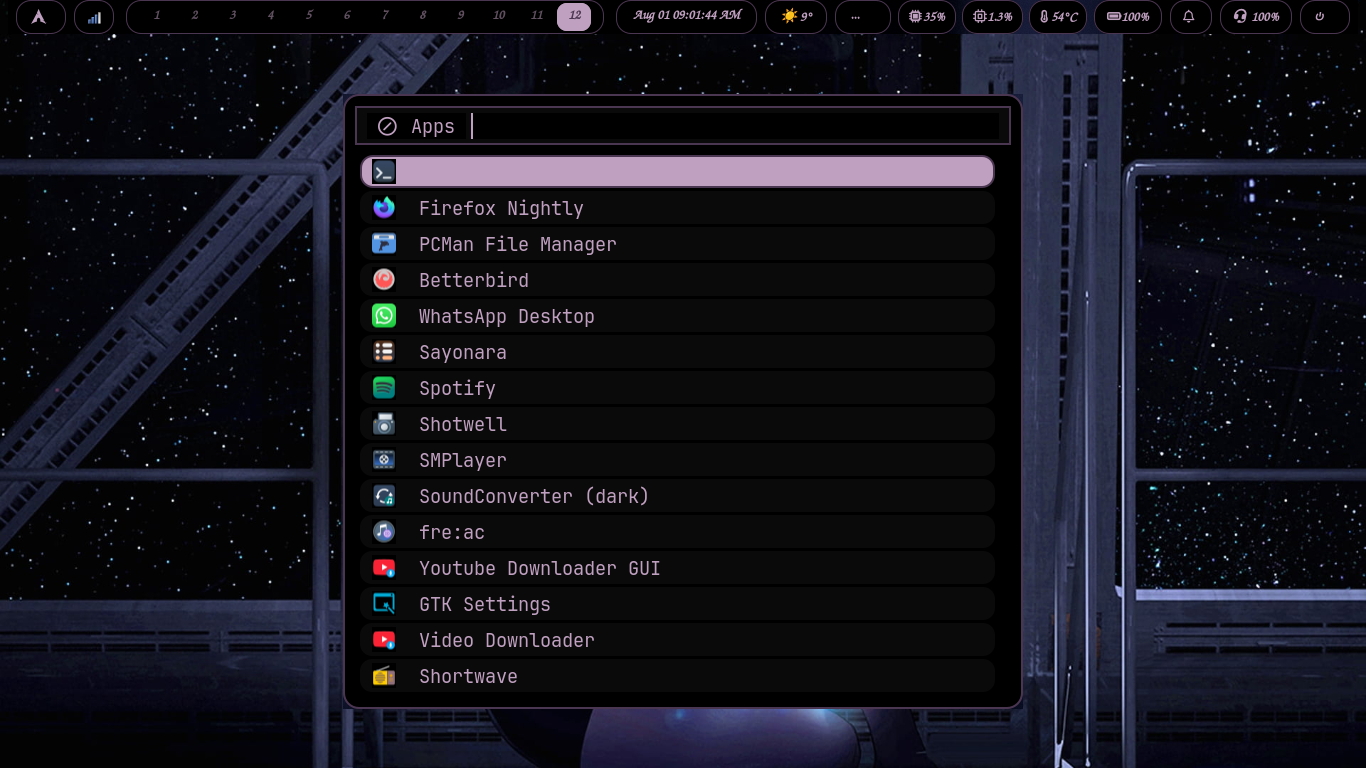Switch to workspace 1
1366x768 pixels.
tap(157, 16)
